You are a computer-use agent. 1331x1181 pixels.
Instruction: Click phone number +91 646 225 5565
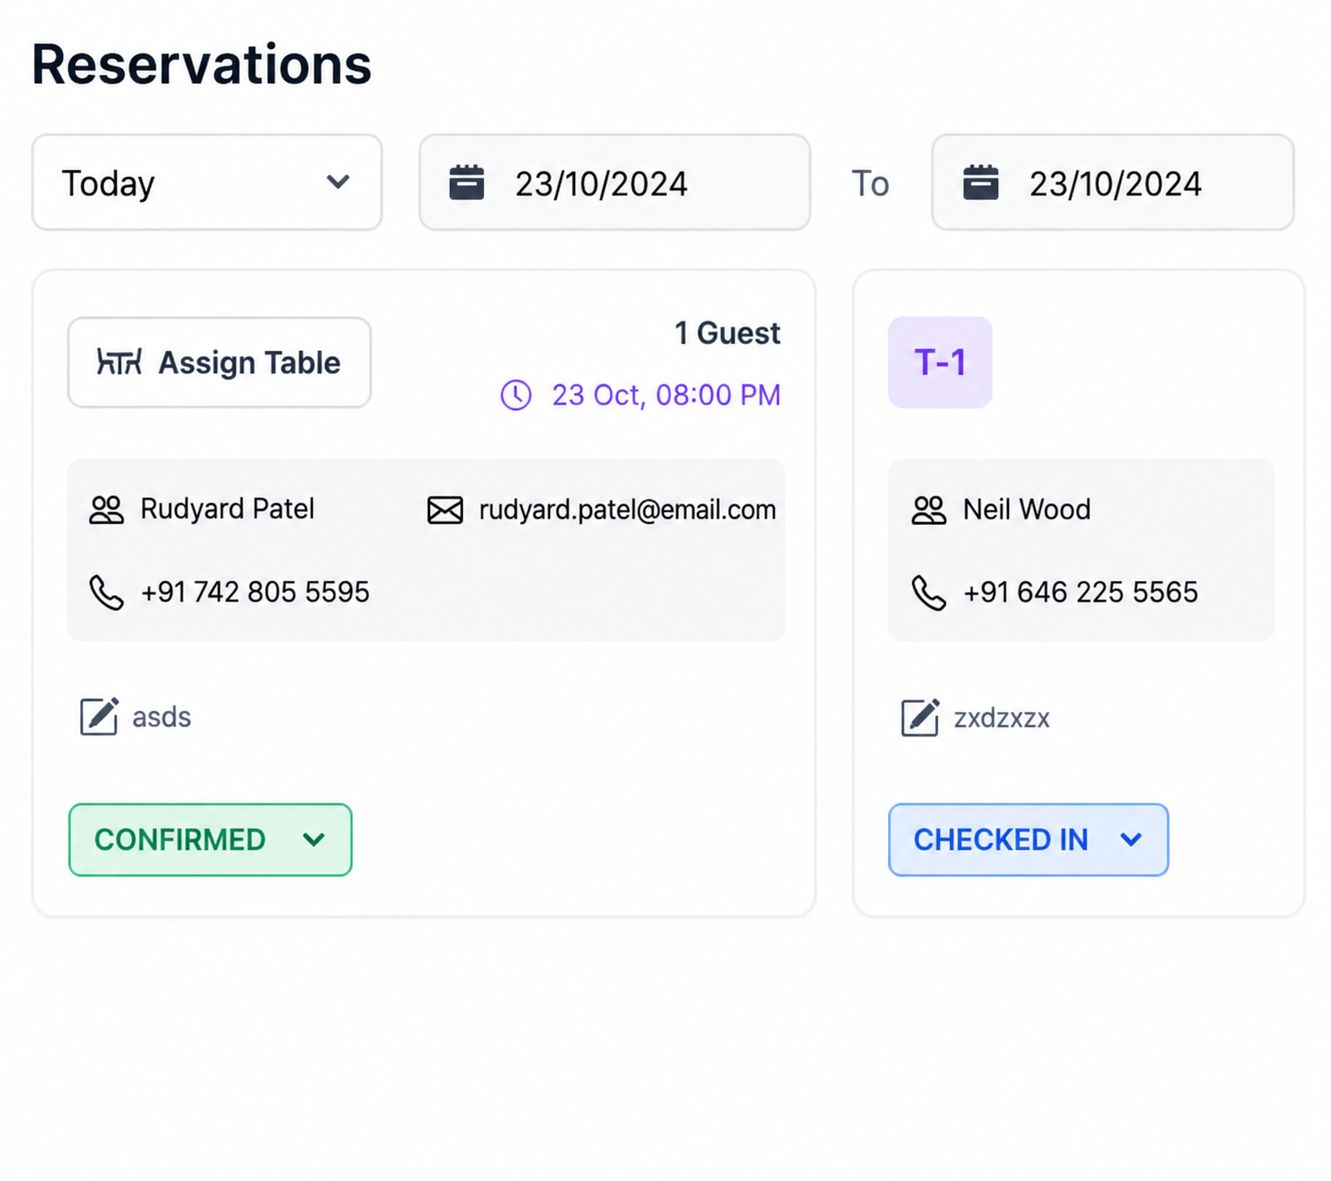point(1080,592)
